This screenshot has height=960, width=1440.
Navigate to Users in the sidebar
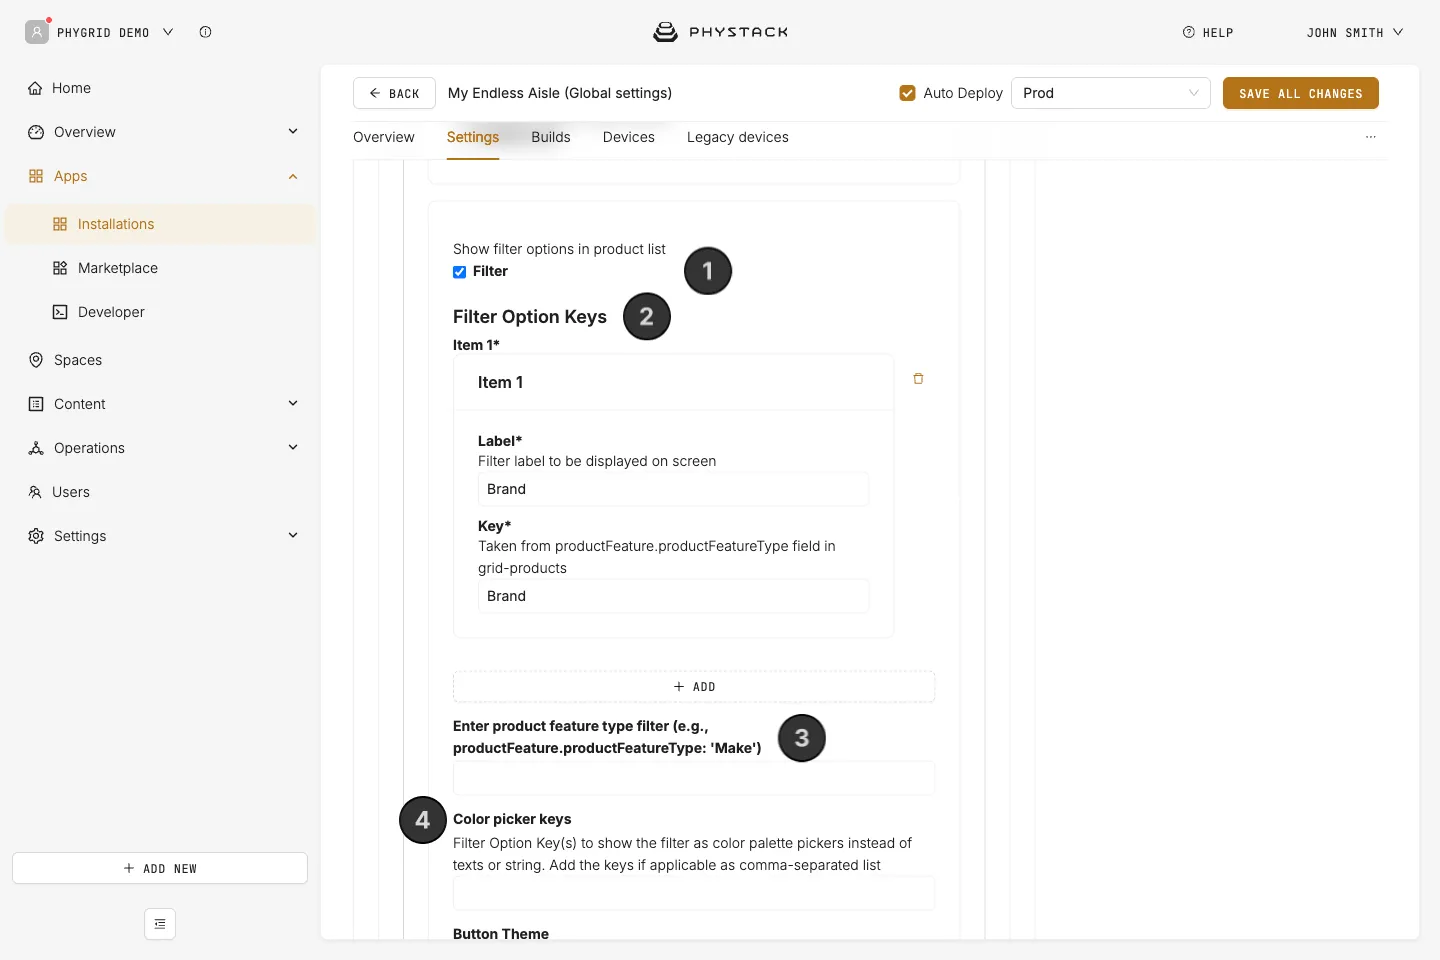pos(71,492)
